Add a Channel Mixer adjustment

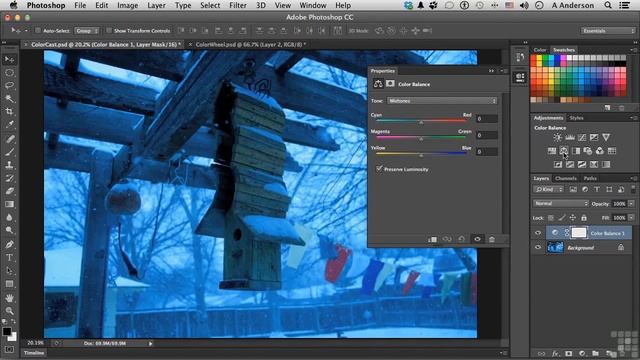(600, 151)
